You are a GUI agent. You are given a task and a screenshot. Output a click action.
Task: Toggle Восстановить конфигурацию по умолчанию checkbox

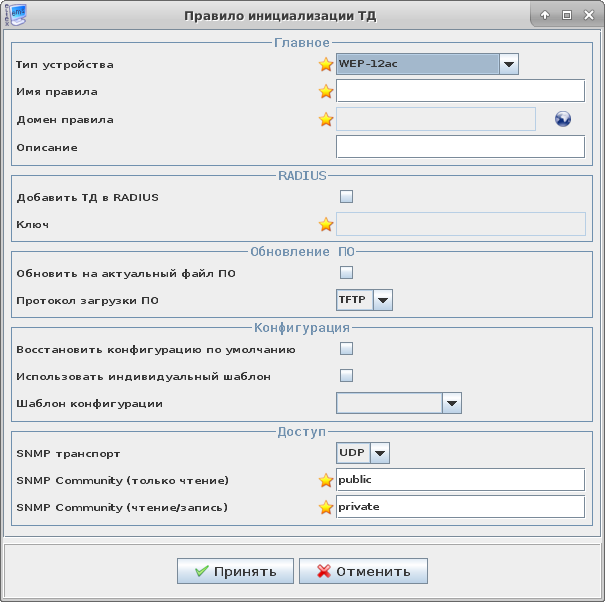coord(346,349)
